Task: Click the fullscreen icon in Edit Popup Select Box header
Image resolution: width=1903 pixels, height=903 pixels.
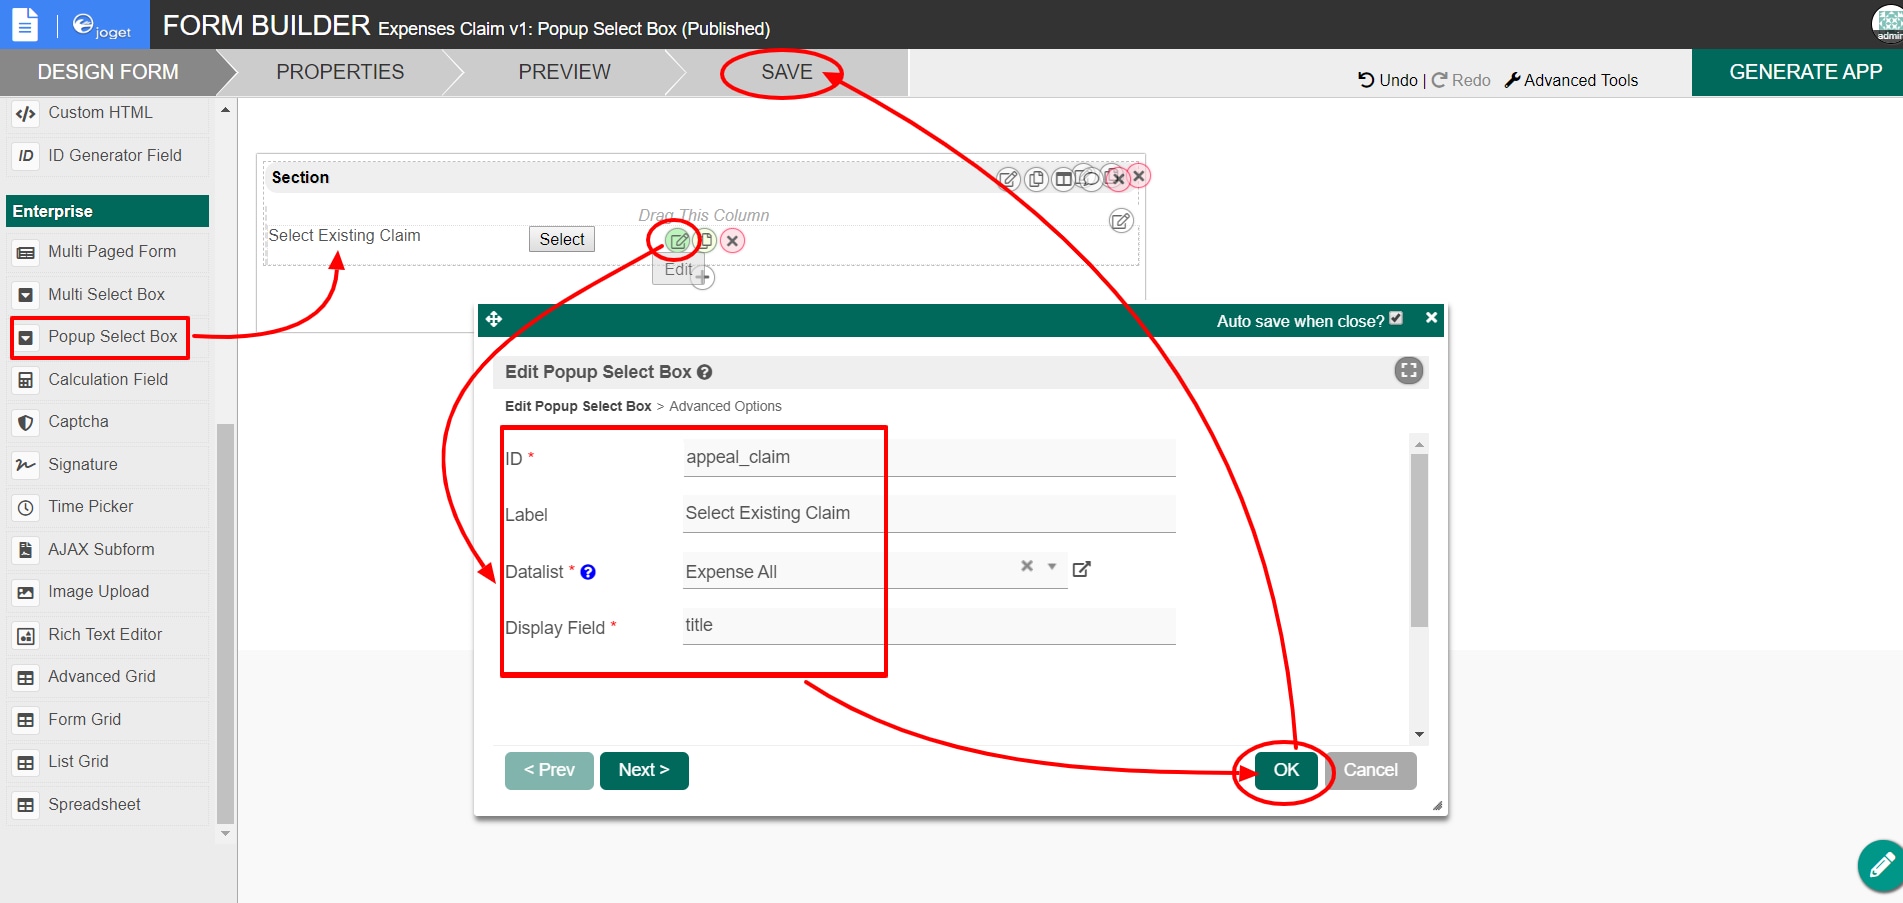Action: (x=1408, y=371)
